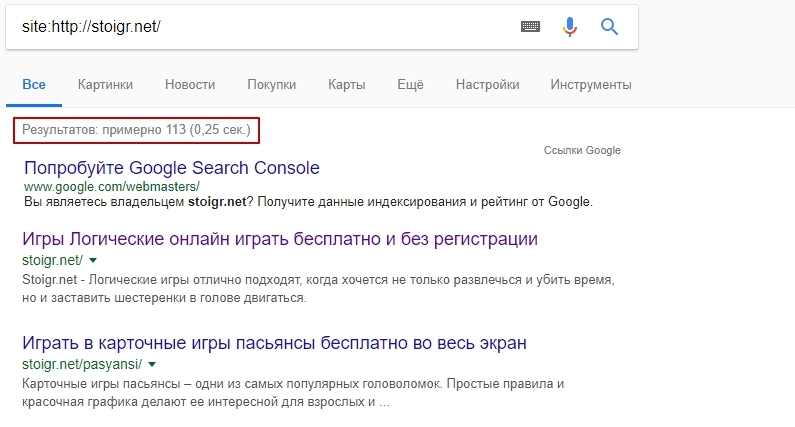Image resolution: width=795 pixels, height=427 pixels.
Task: Open the Игры Логические онлайн result
Action: 280,239
